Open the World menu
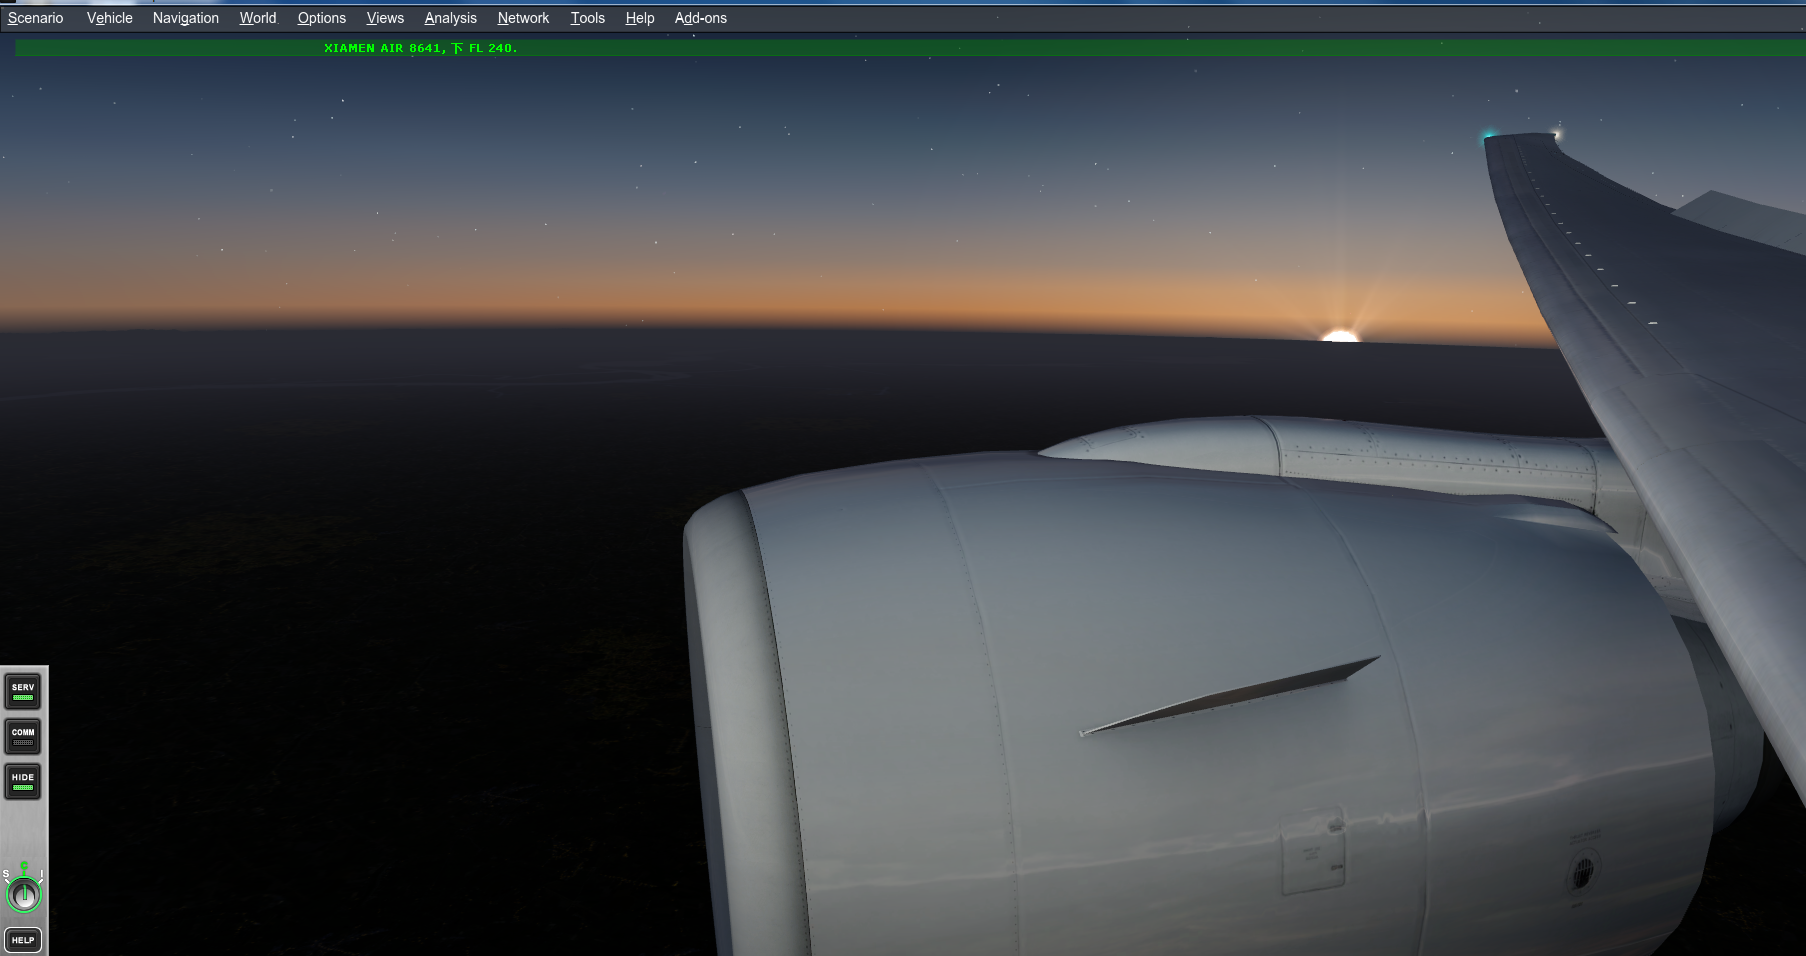Screen dimensions: 1806x956 257,18
